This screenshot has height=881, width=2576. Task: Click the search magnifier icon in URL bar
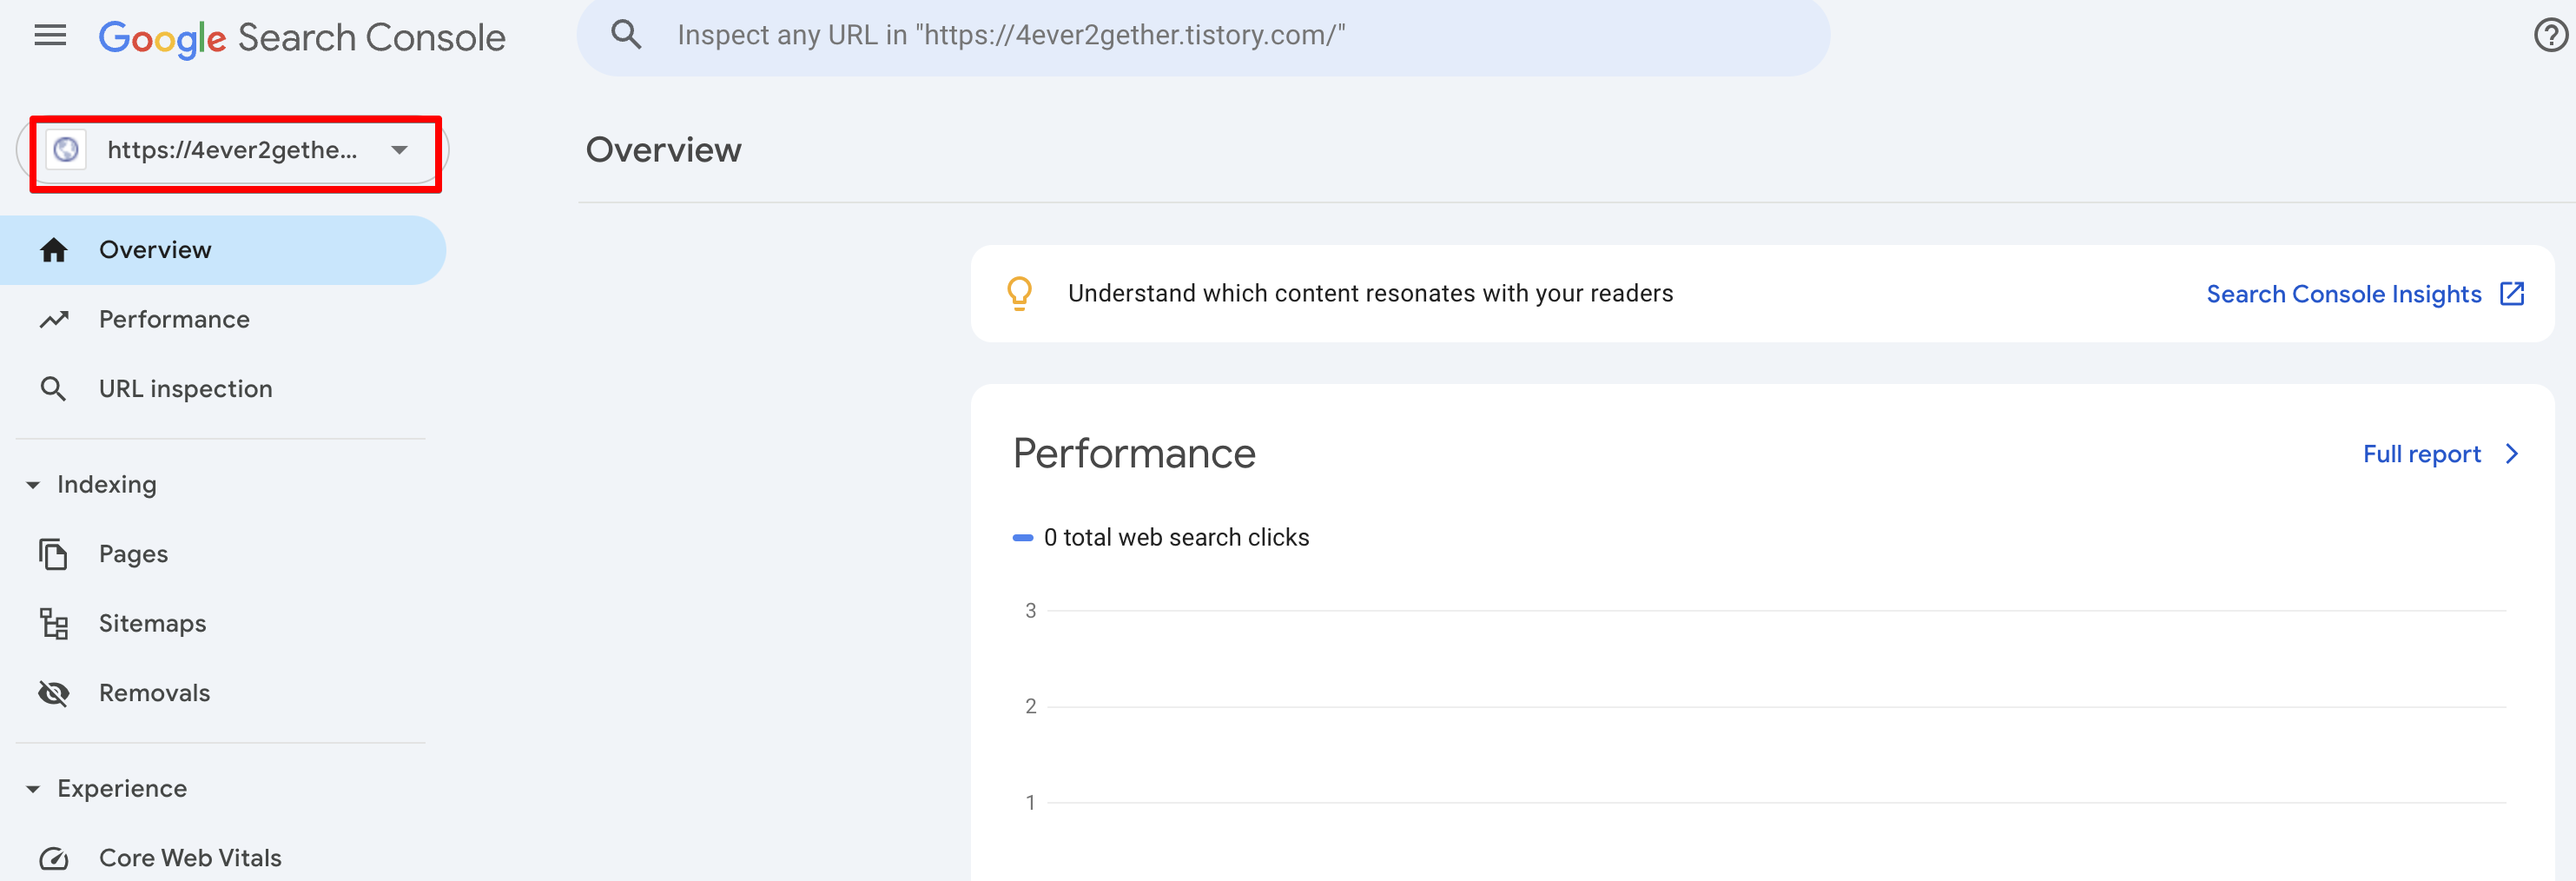626,35
